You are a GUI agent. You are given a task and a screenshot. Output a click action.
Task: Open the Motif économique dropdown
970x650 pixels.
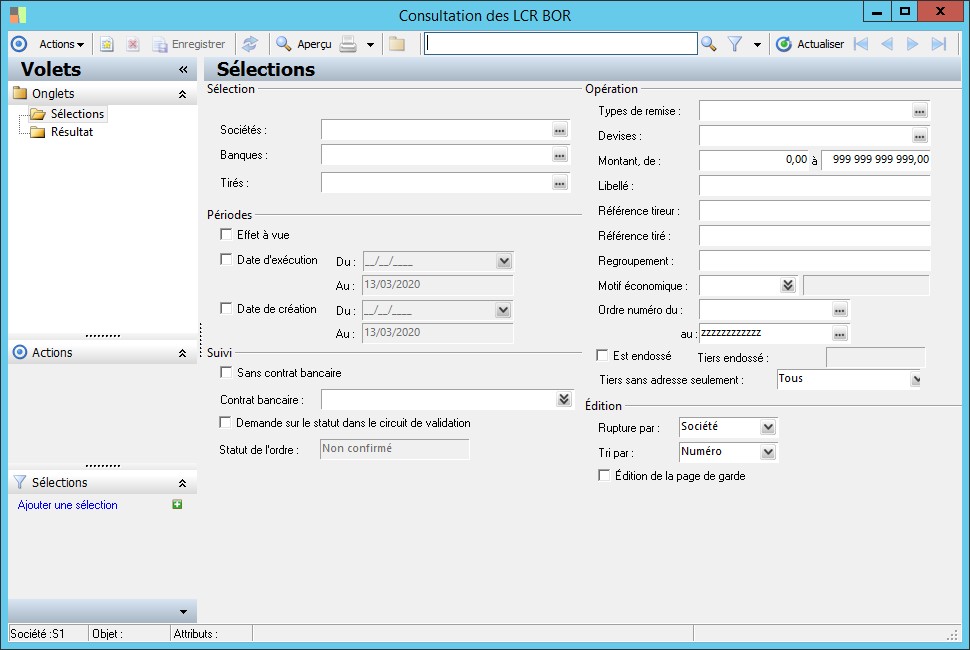pyautogui.click(x=788, y=285)
